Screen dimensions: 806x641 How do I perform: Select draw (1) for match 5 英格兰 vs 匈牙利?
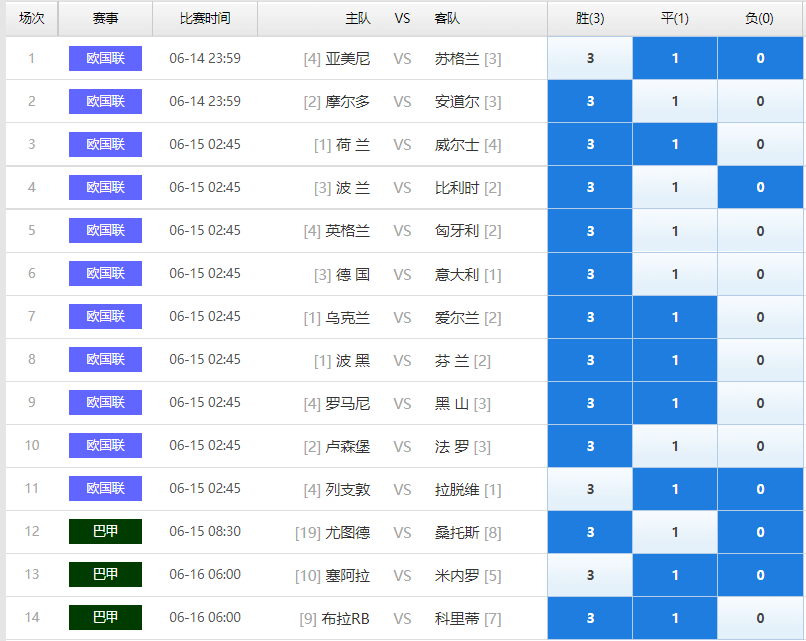pos(674,231)
